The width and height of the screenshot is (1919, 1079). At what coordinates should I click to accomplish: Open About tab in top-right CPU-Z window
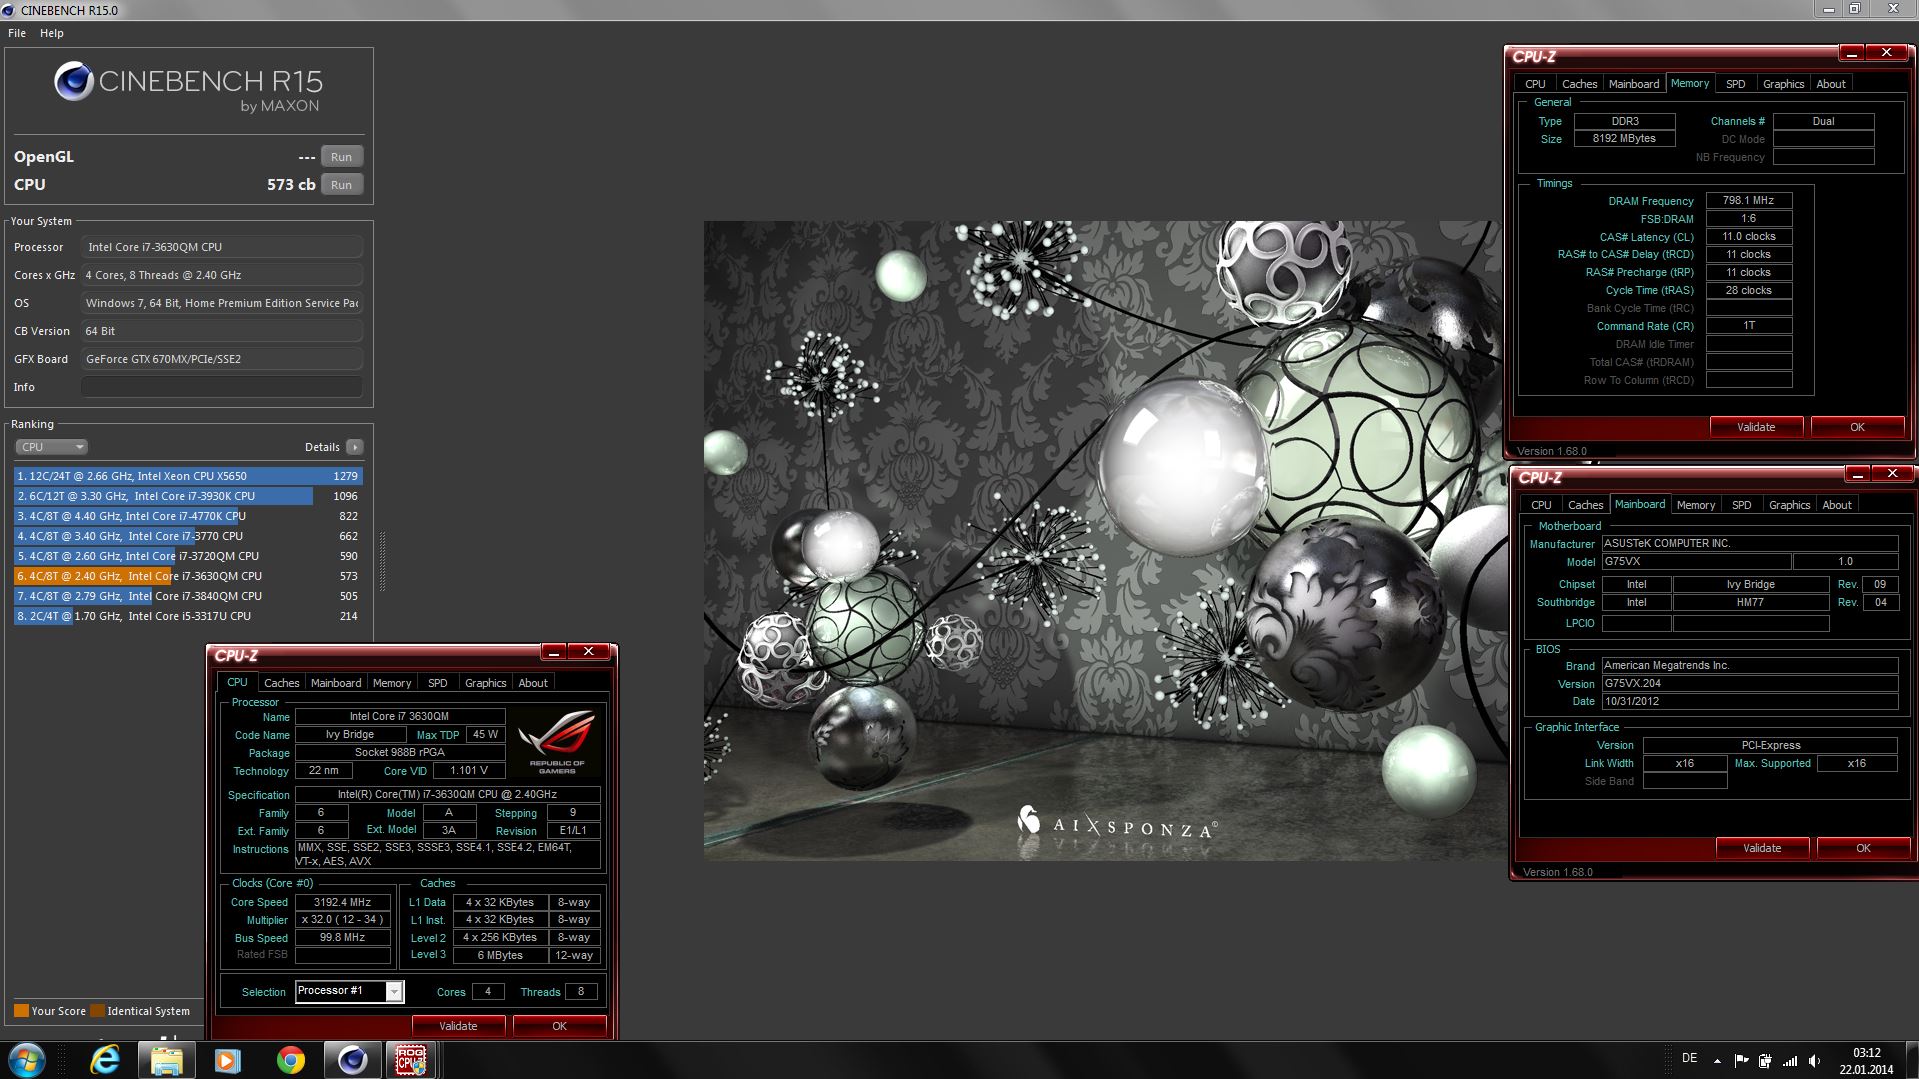click(1831, 84)
